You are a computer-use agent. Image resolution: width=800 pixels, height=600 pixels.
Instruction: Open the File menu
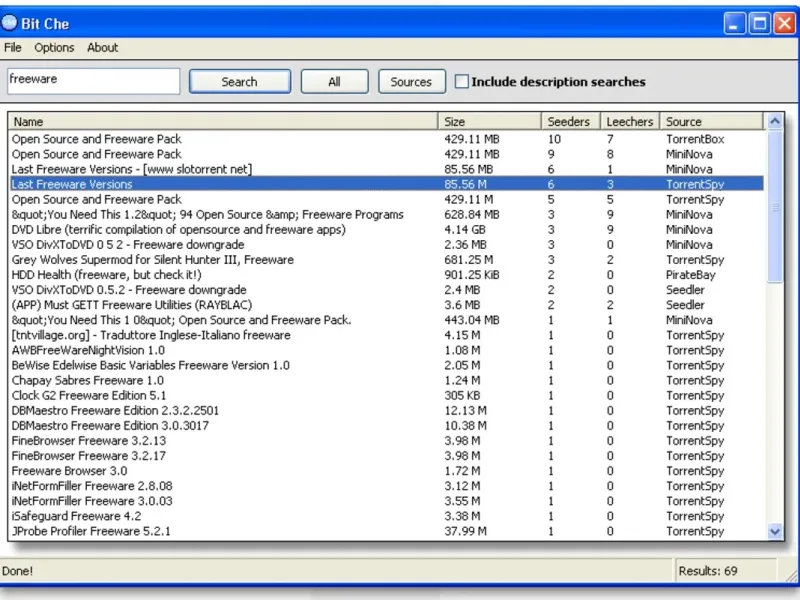tap(13, 47)
